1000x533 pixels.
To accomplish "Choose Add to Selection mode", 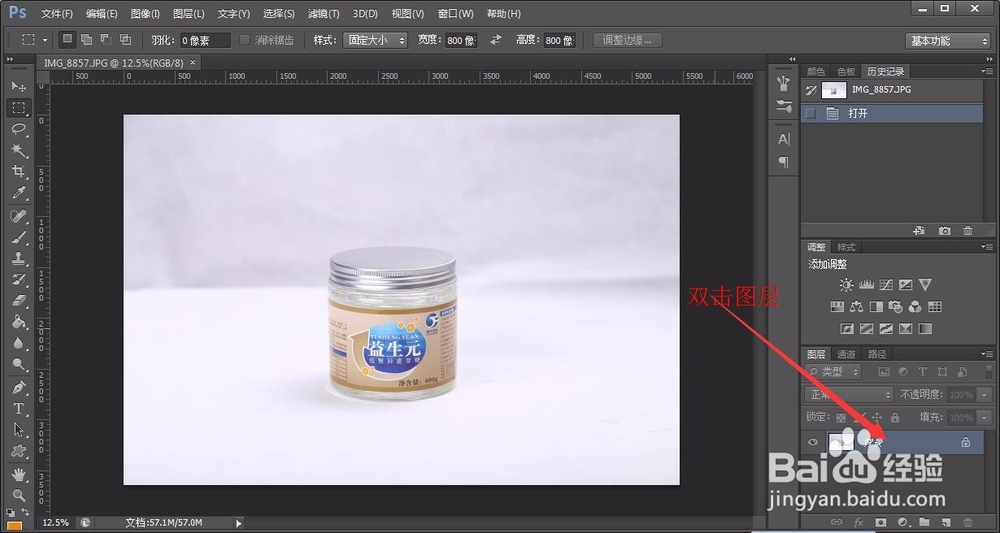I will point(87,40).
